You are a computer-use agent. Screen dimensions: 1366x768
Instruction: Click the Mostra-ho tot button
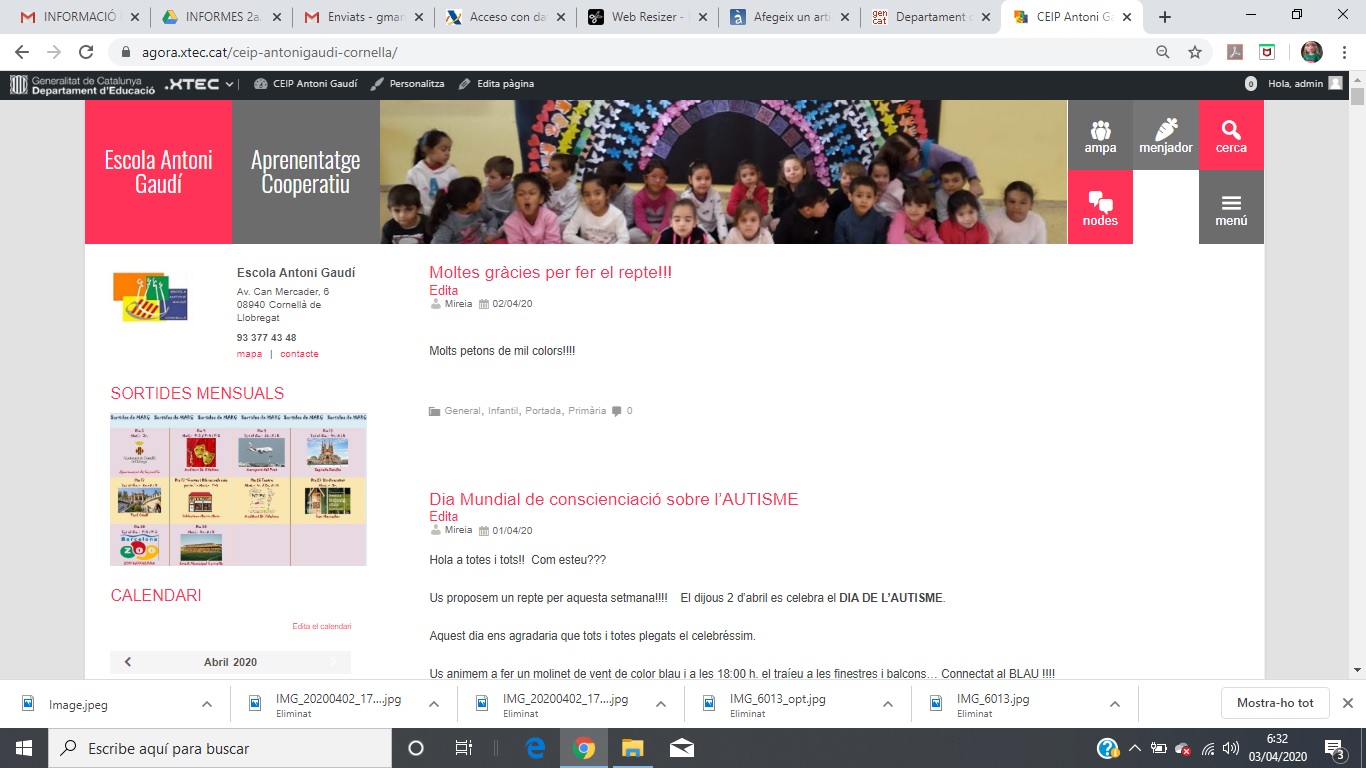pyautogui.click(x=1275, y=703)
